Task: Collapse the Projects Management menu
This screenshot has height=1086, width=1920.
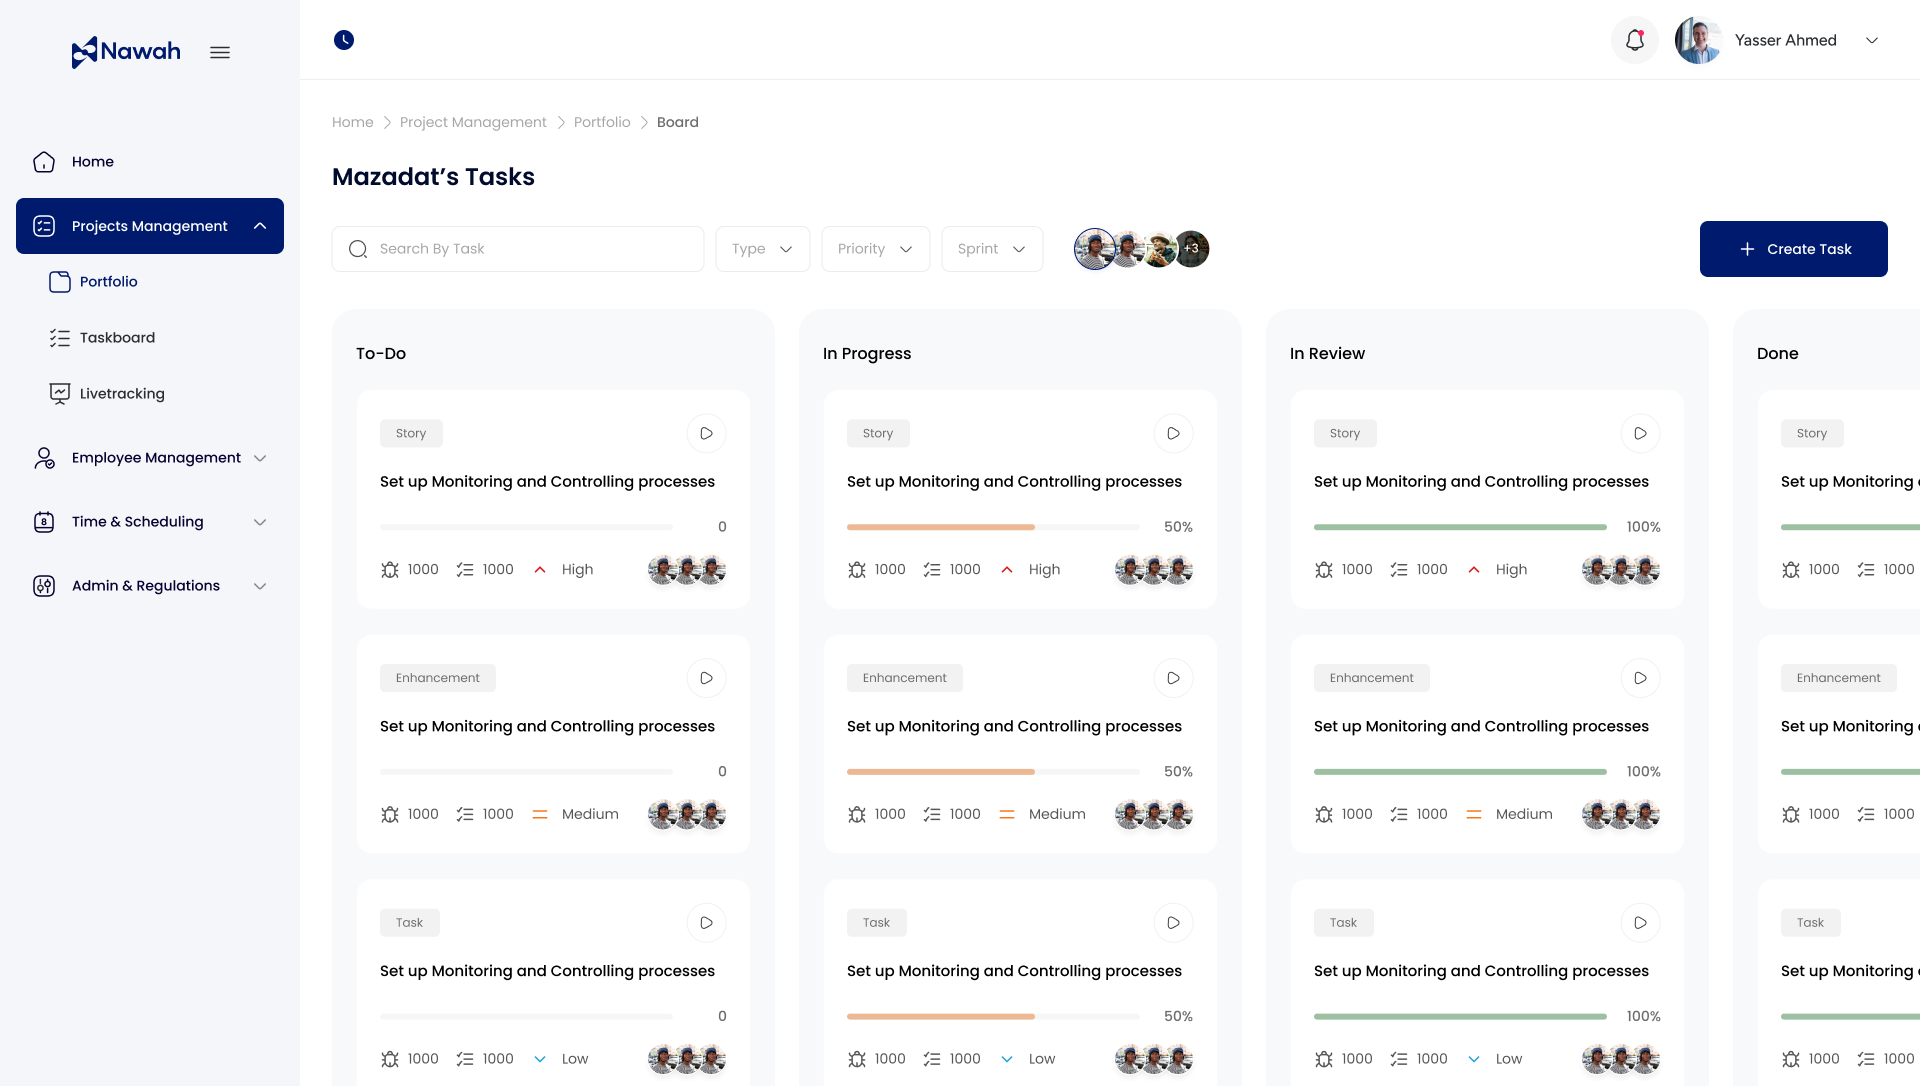Action: point(260,226)
